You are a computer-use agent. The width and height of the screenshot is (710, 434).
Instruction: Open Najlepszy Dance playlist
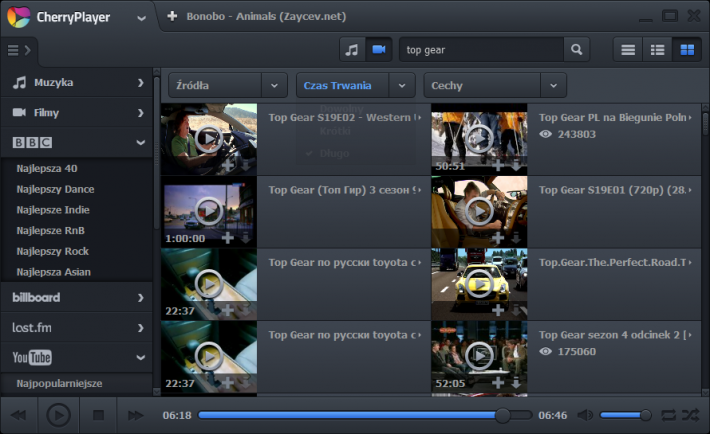55,189
